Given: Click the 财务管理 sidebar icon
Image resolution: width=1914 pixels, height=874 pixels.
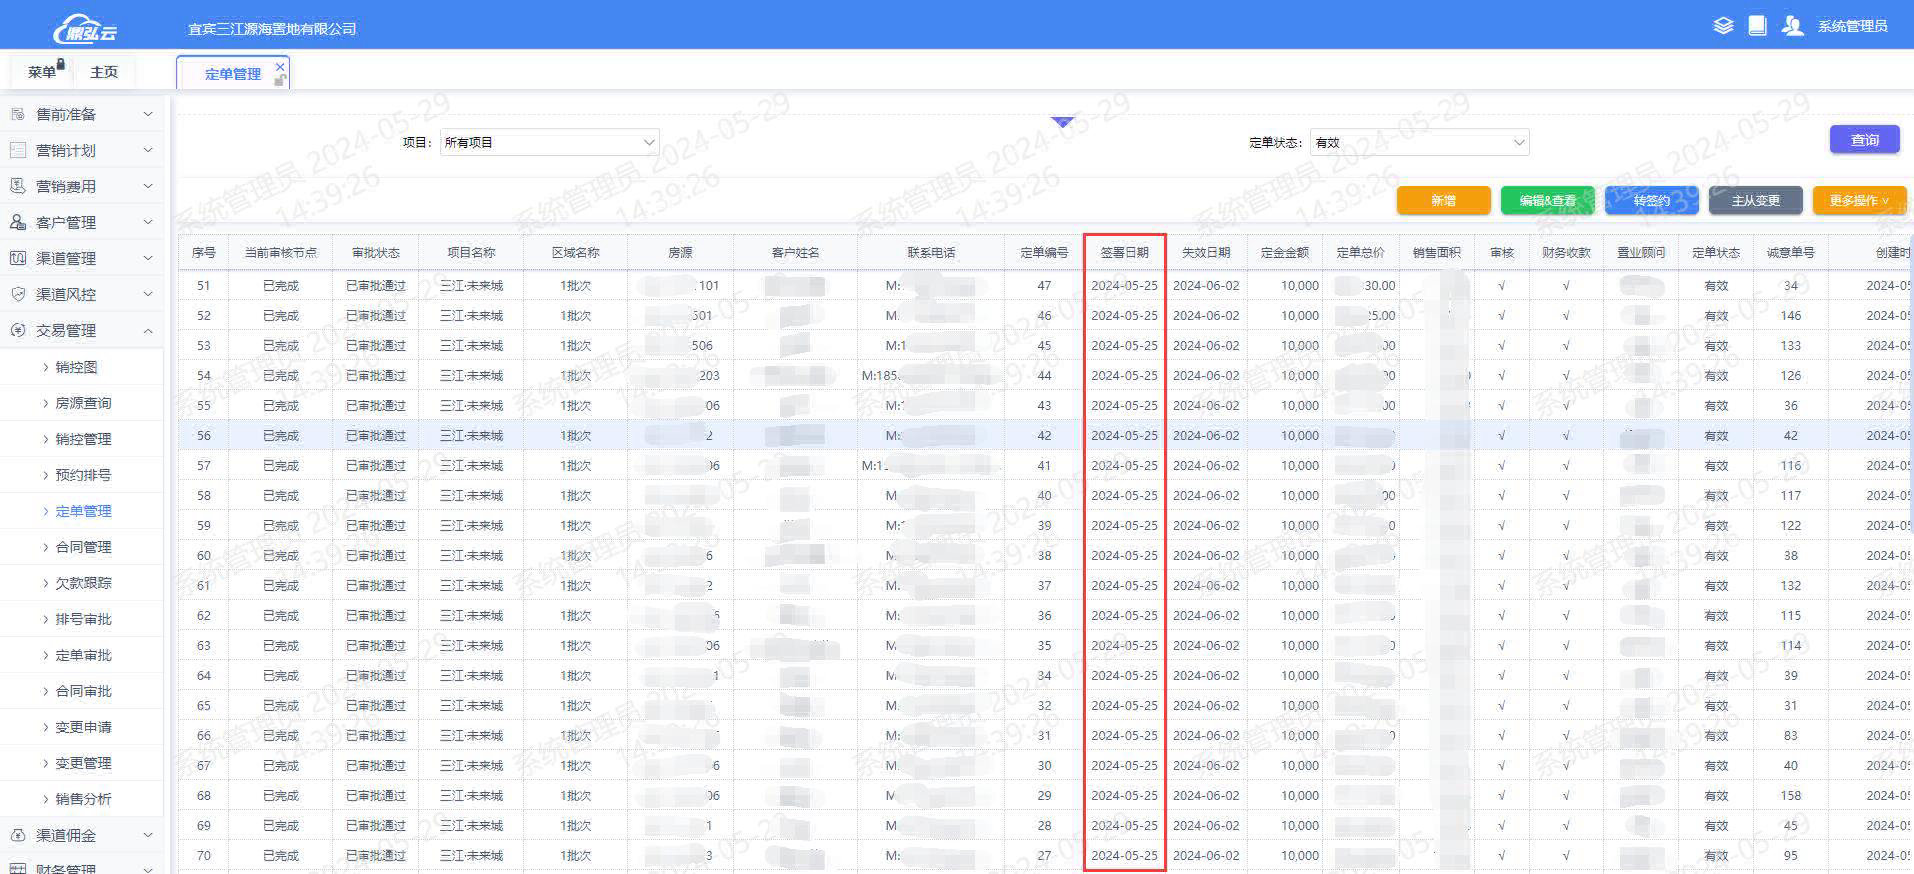Looking at the screenshot, I should click(17, 868).
